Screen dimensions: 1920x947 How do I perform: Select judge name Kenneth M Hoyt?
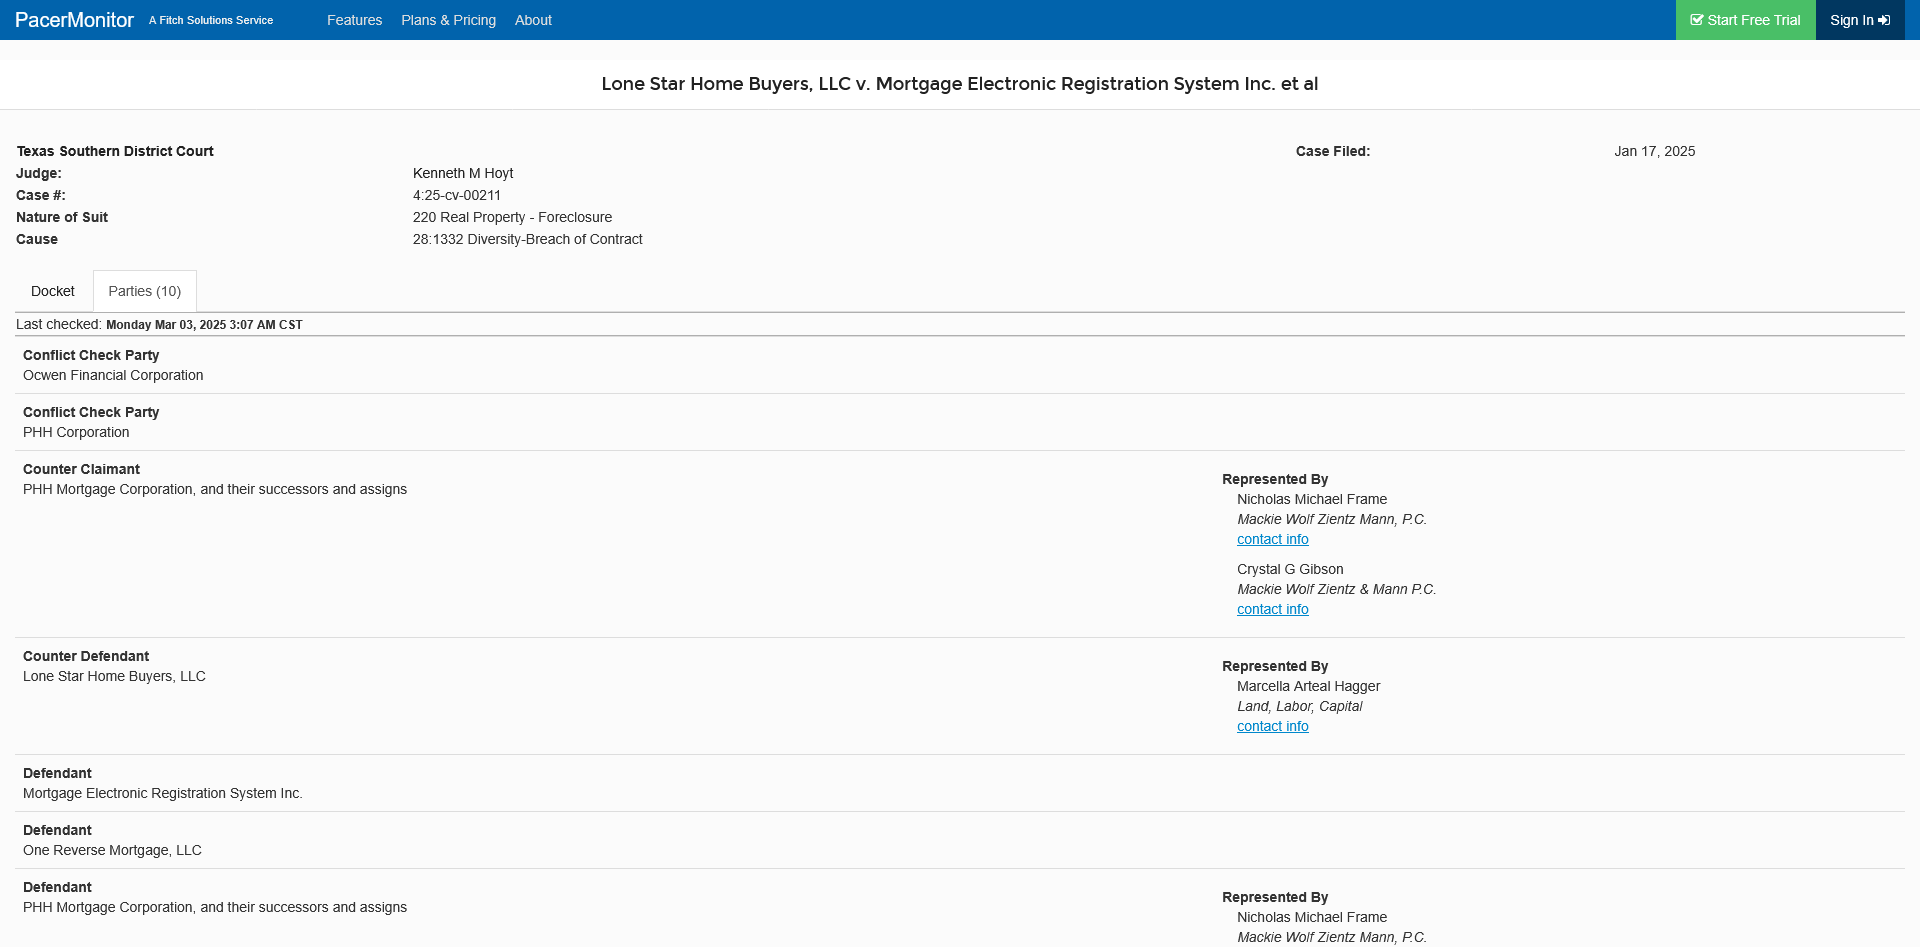463,173
